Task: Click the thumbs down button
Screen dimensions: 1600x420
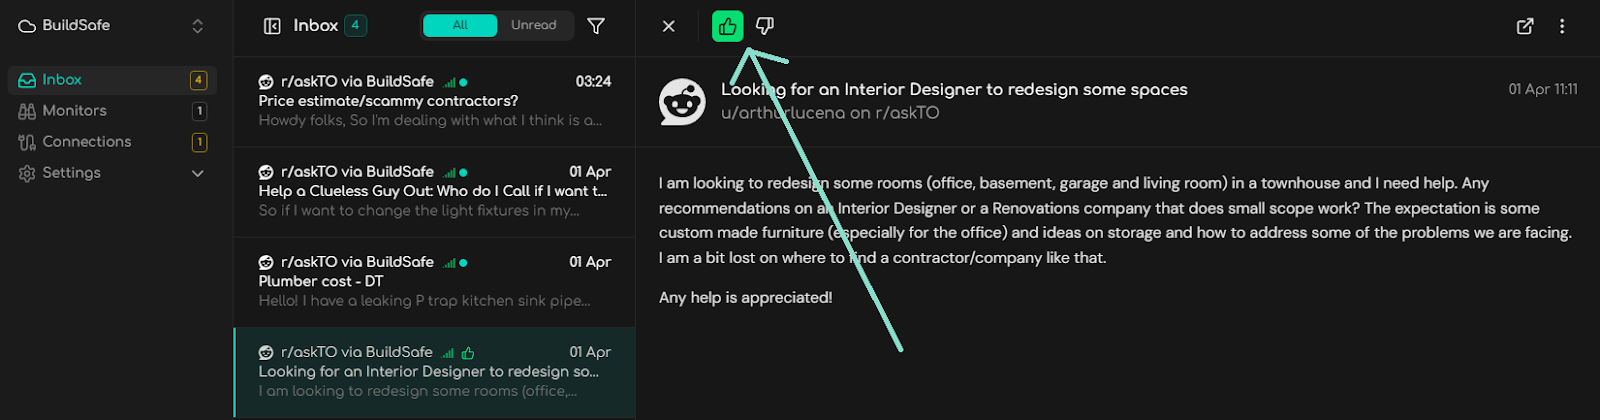Action: (765, 26)
